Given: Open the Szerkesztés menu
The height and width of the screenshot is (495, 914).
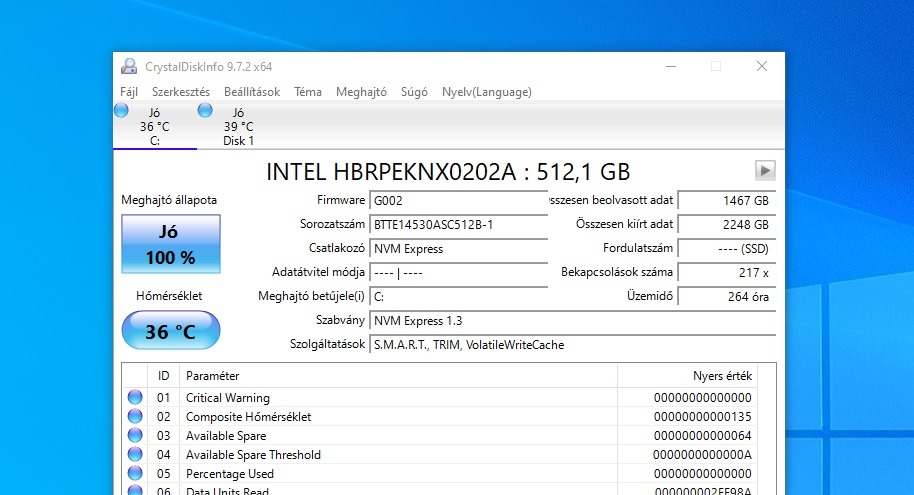Looking at the screenshot, I should tap(181, 92).
